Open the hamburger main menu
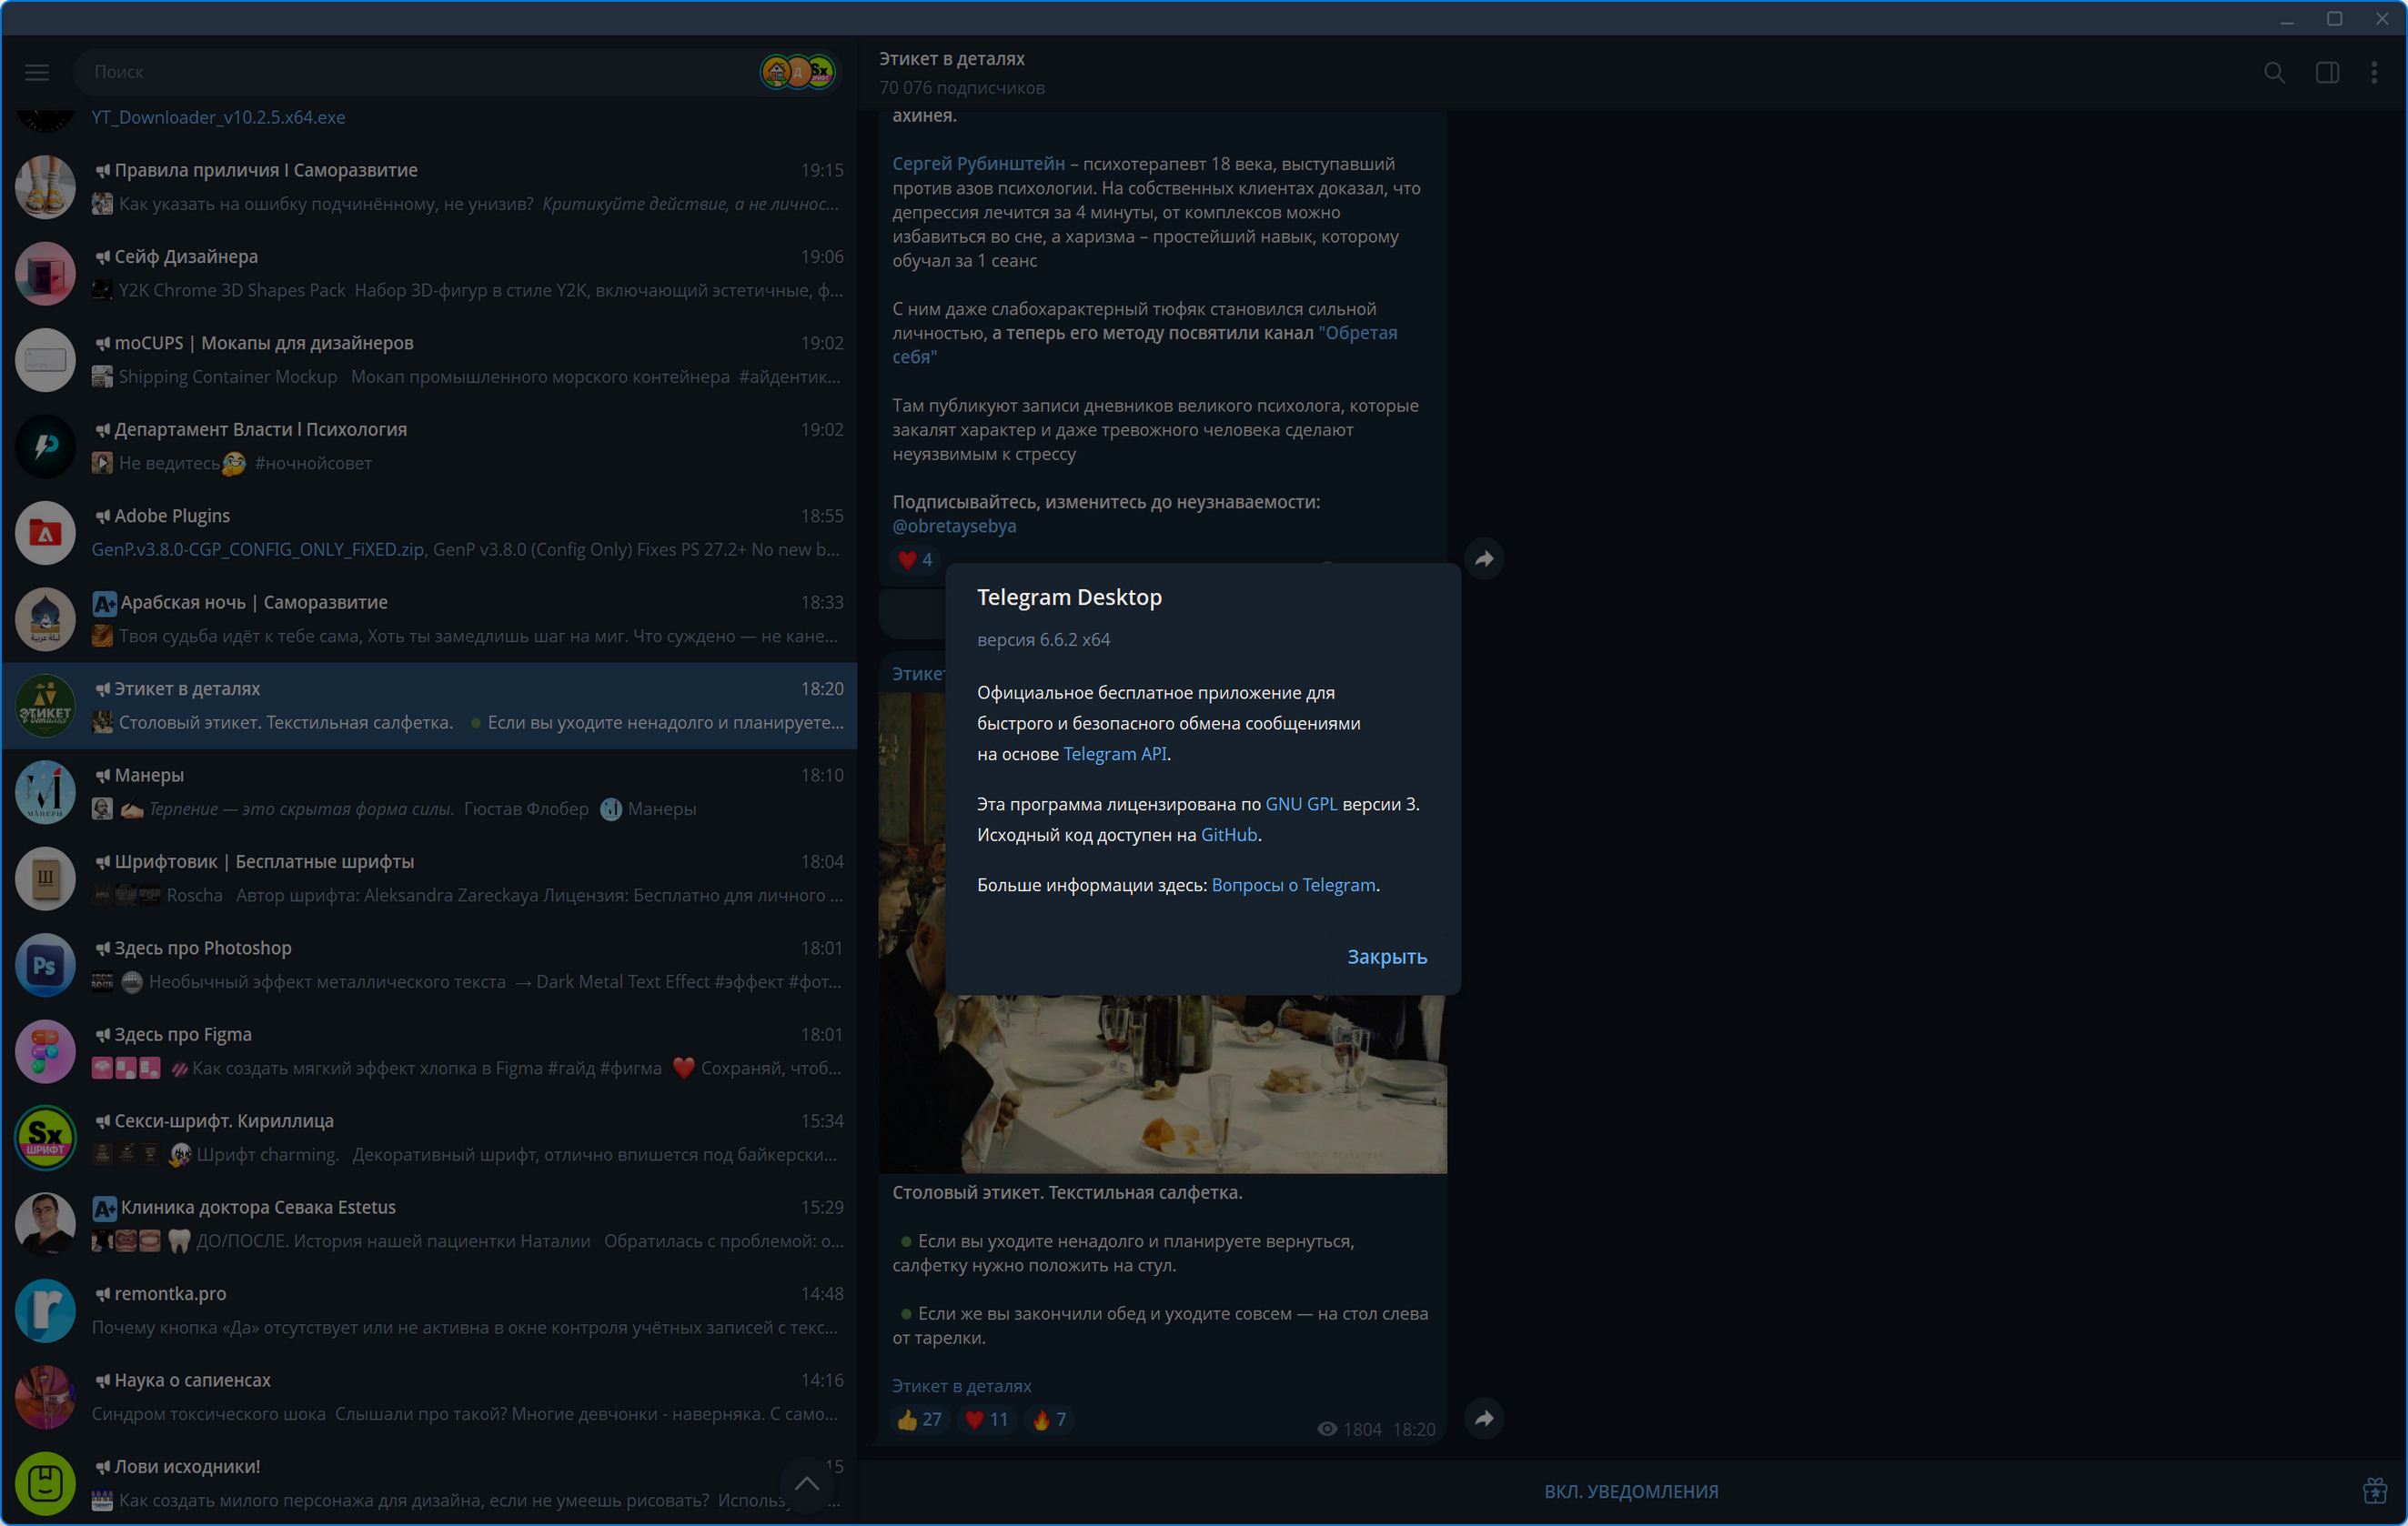Viewport: 2408px width, 1526px height. 37,72
